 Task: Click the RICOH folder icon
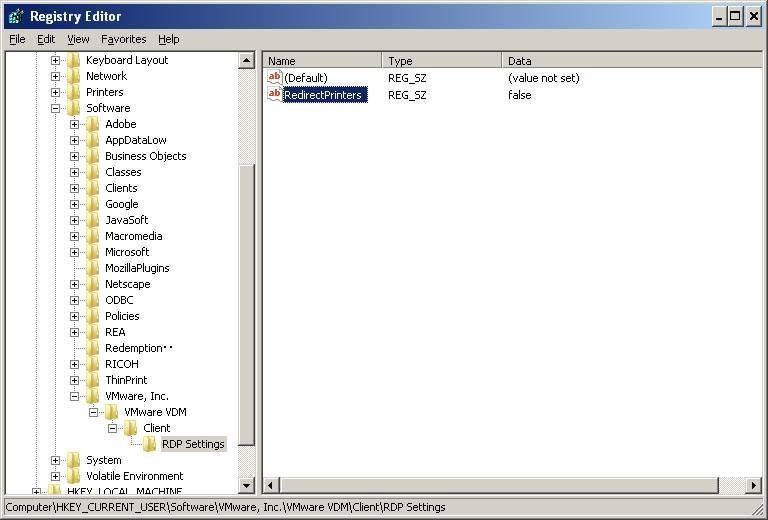pos(93,364)
